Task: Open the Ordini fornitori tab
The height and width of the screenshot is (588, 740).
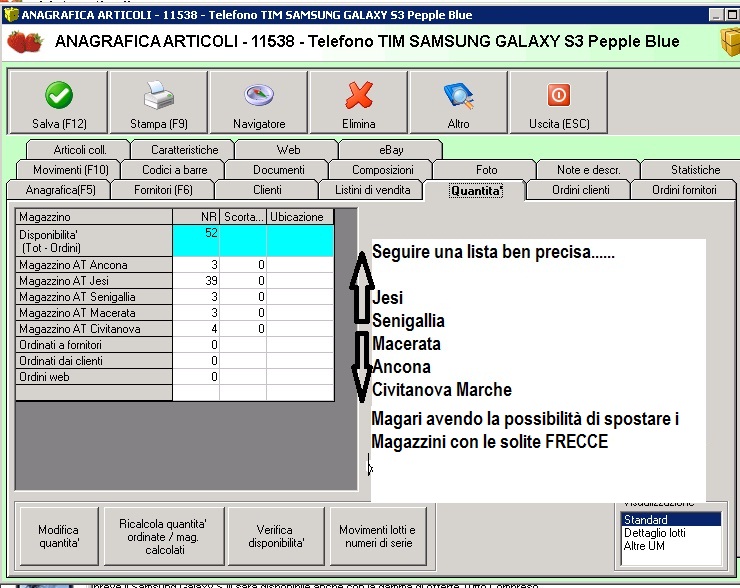Action: coord(684,190)
